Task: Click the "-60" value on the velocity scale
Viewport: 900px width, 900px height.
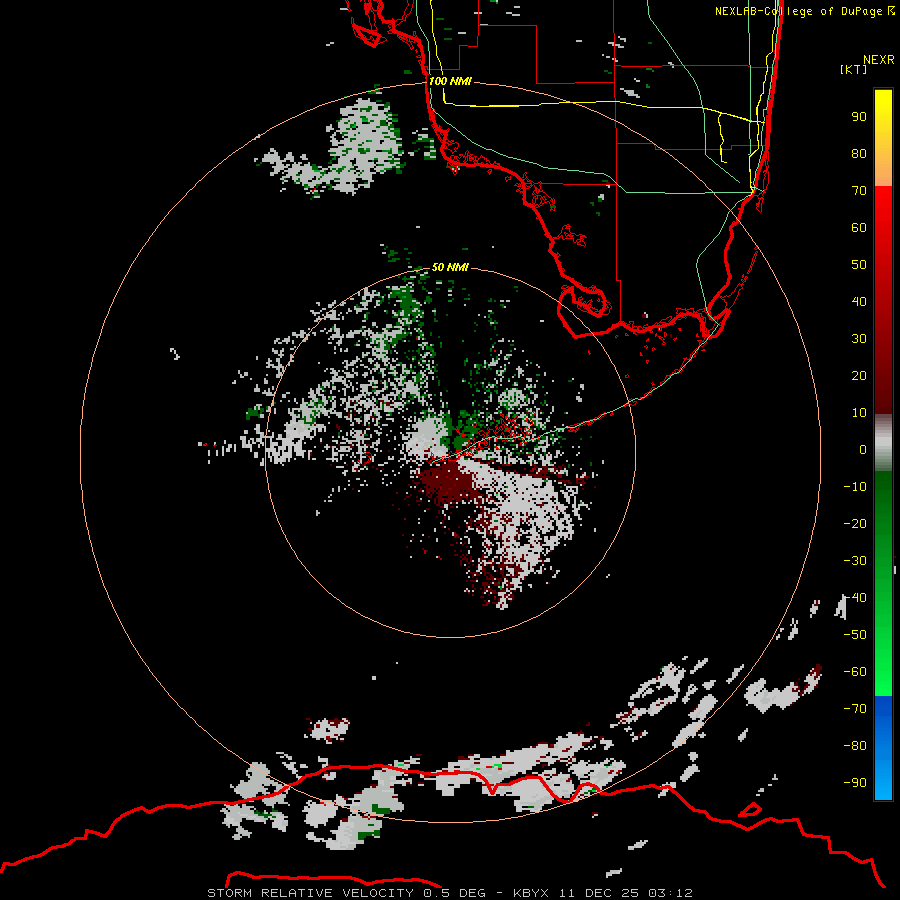Action: coord(855,672)
